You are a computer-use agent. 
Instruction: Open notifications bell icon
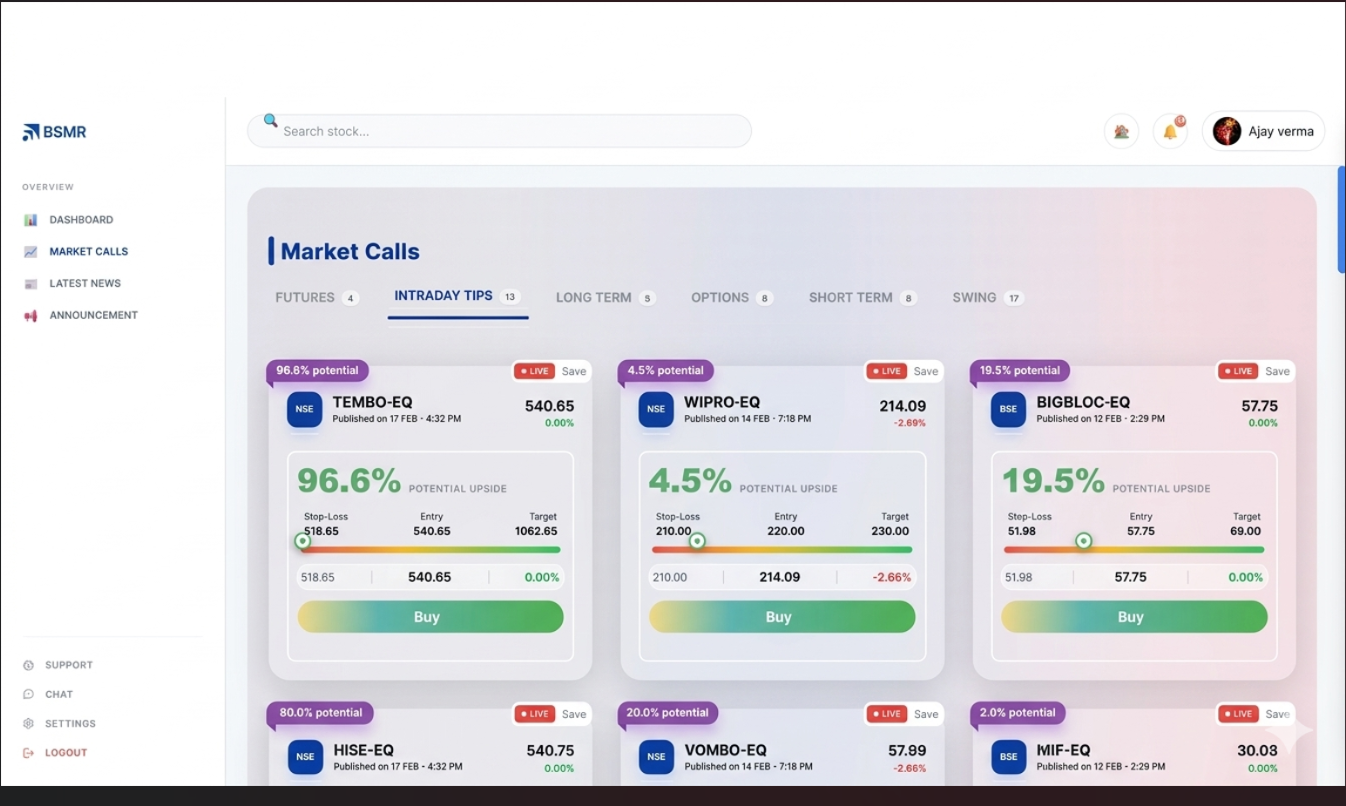(1170, 131)
